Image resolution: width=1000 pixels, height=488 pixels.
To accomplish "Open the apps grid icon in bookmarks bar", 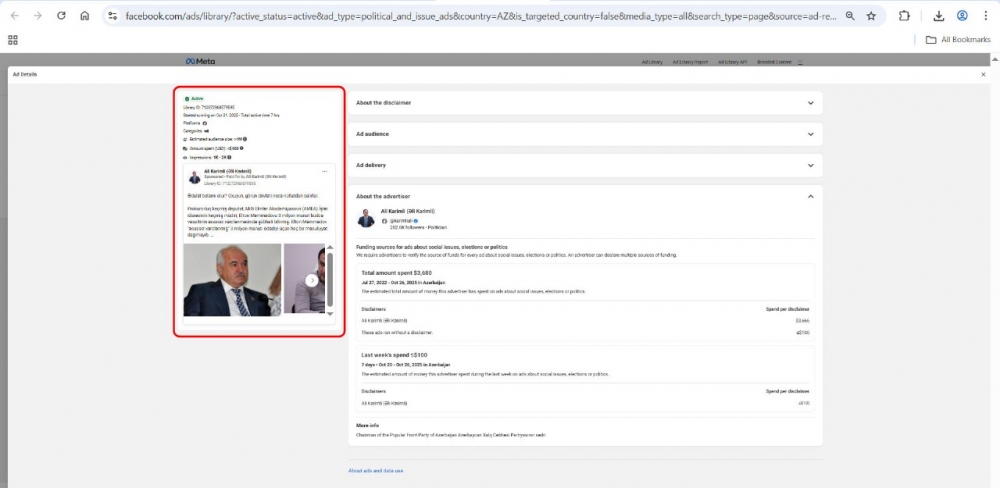I will [13, 40].
